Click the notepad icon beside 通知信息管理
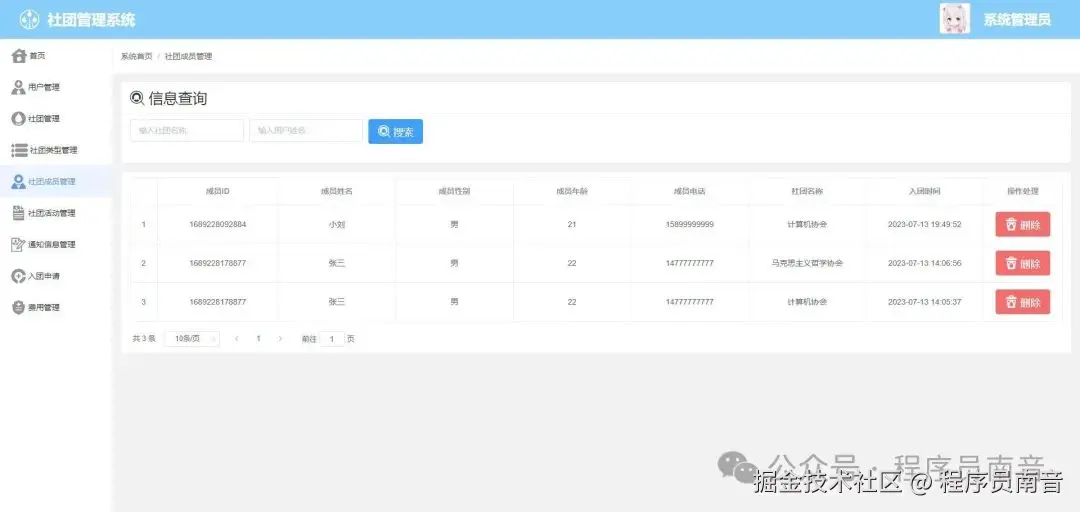This screenshot has width=1080, height=512. [19, 245]
